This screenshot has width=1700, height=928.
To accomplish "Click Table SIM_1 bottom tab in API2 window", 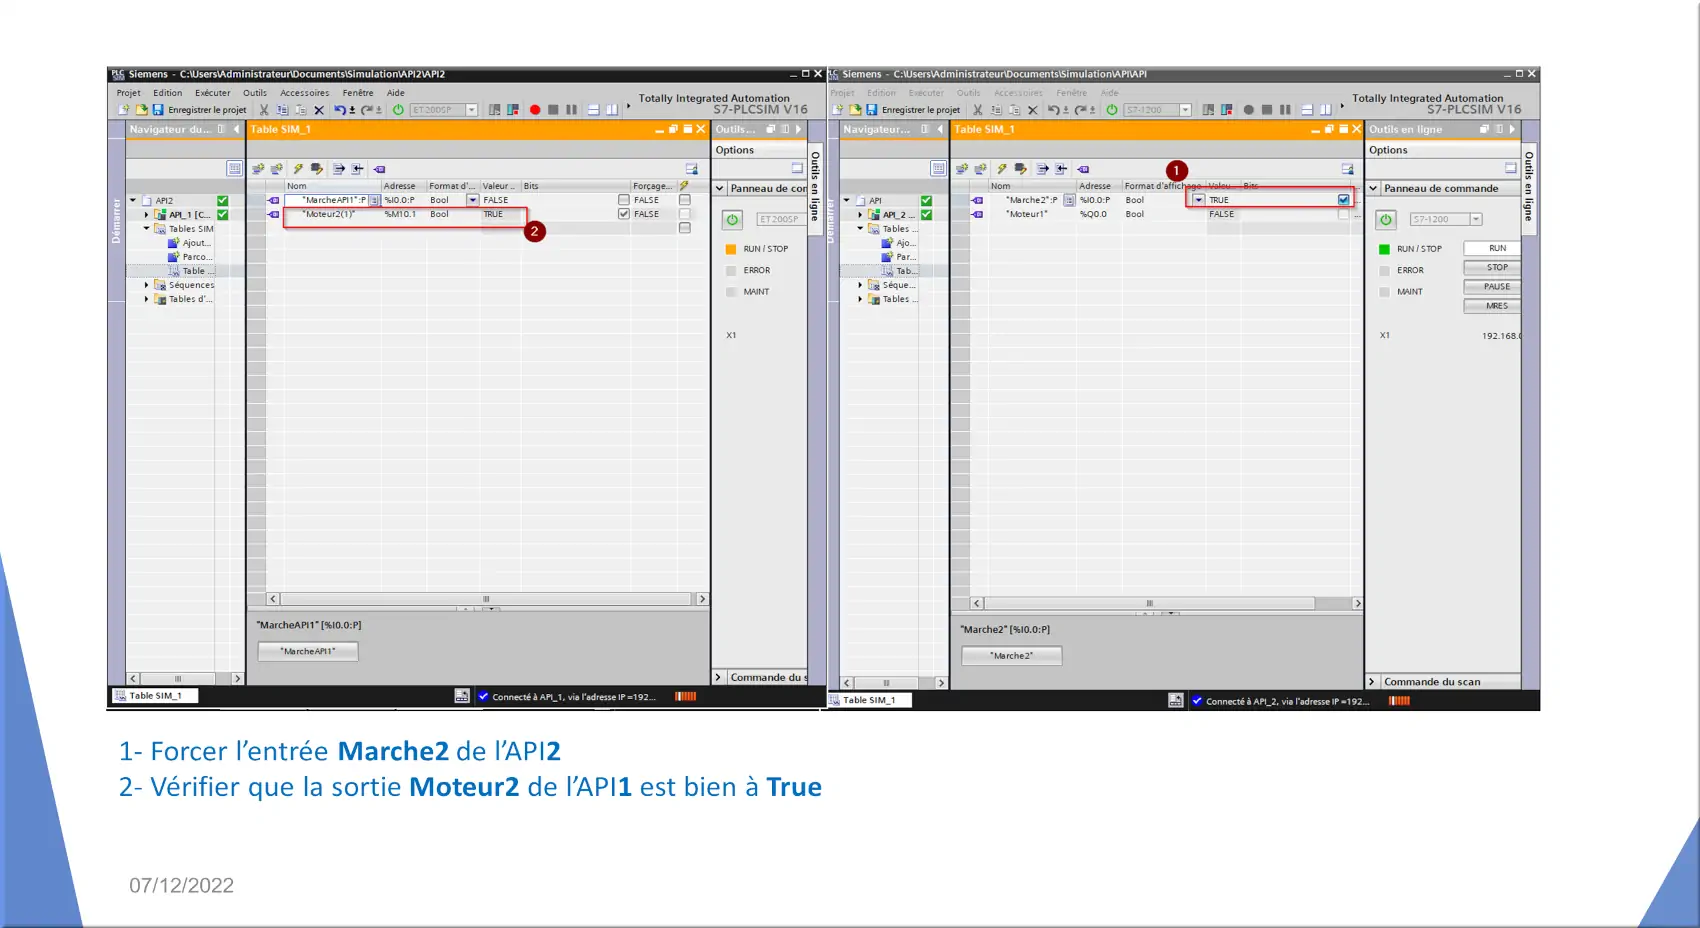I will pyautogui.click(x=155, y=696).
